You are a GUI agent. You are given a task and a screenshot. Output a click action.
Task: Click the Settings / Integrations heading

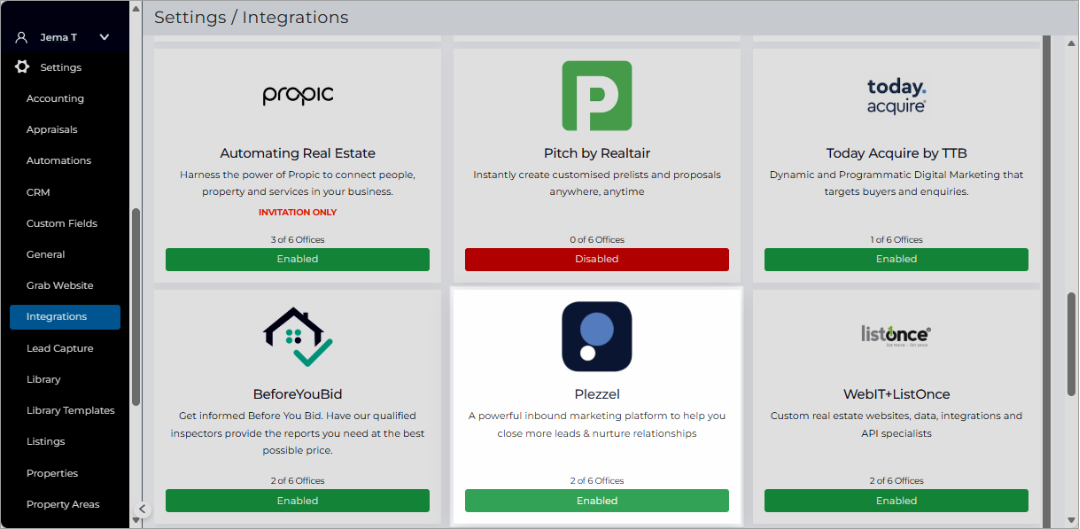[x=251, y=17]
